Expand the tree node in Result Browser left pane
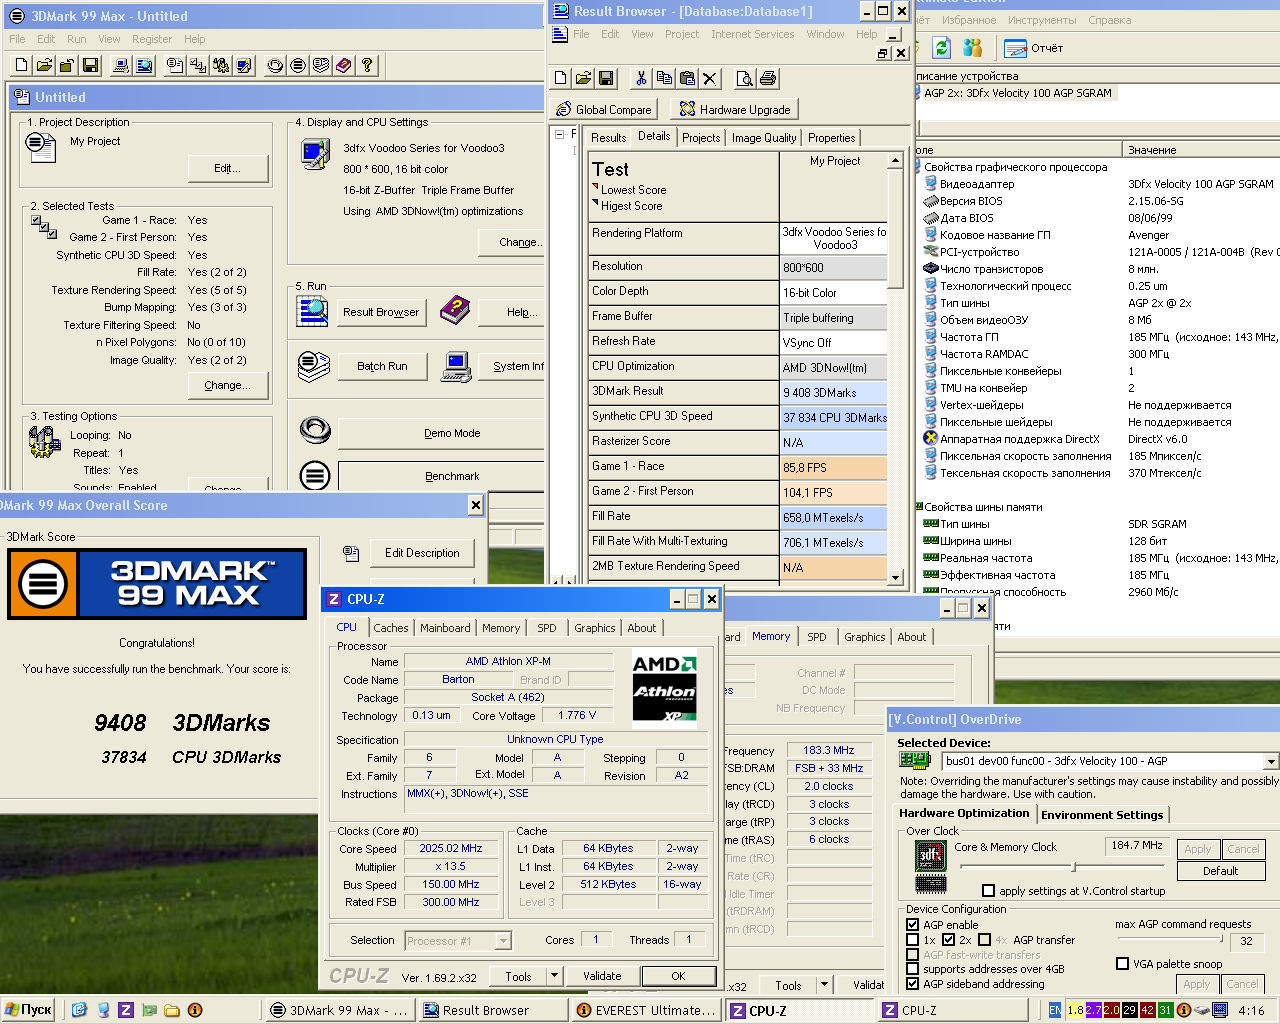 (x=559, y=133)
